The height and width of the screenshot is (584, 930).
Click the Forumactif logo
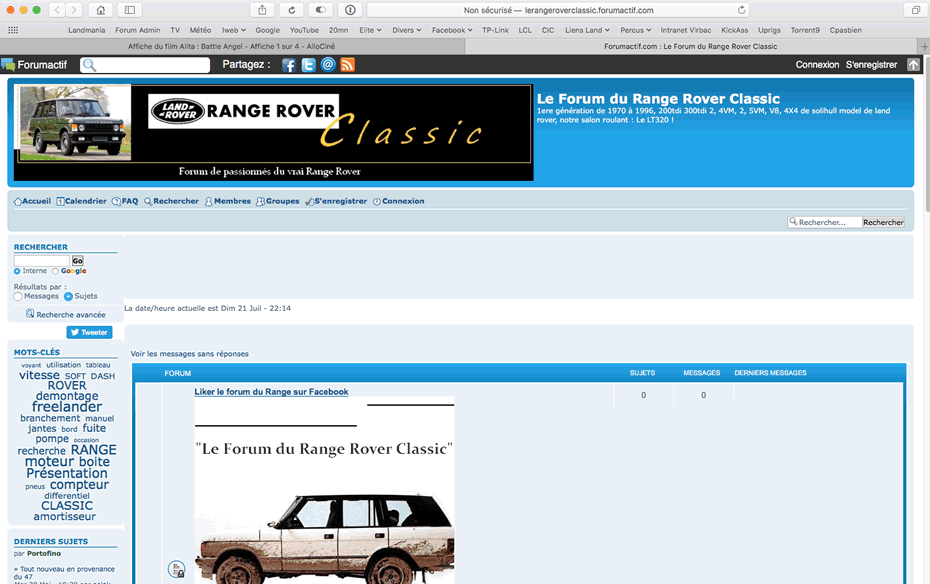point(34,65)
